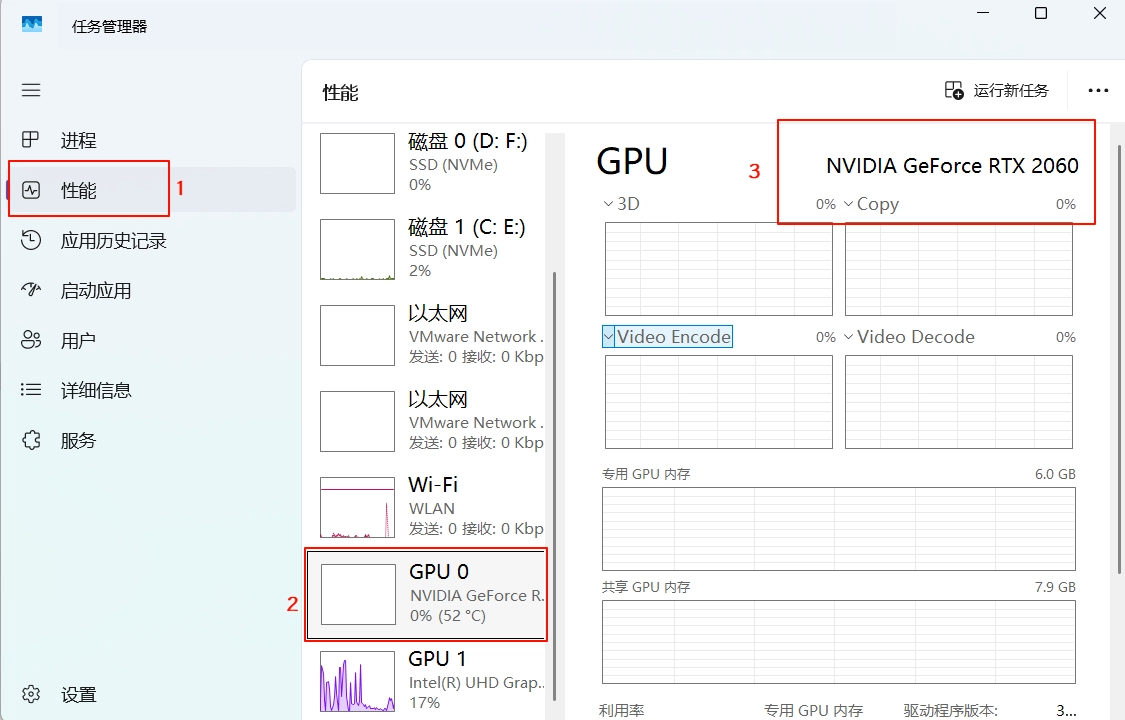Click the 驱动程序版本 label
1125x720 pixels.
click(x=951, y=710)
